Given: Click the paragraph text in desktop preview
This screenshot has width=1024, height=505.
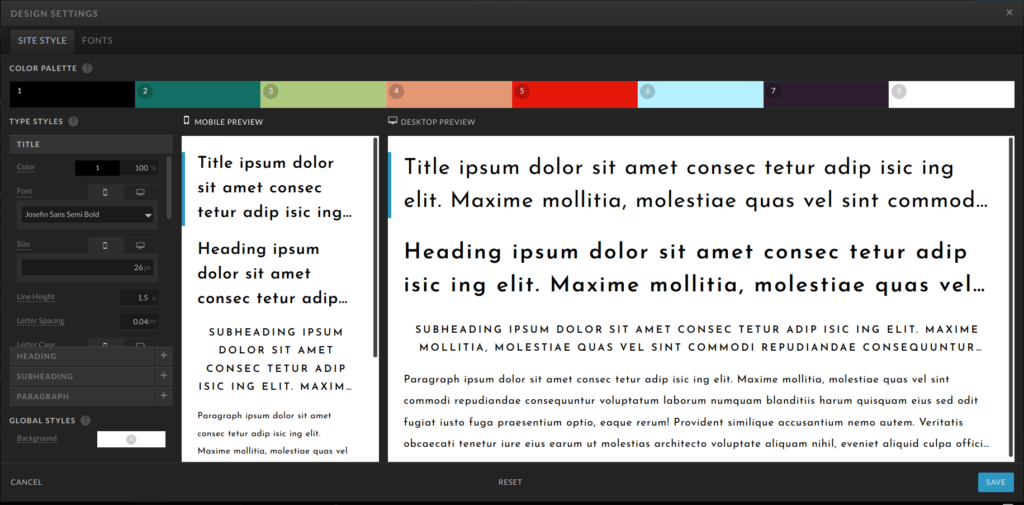Looking at the screenshot, I should click(697, 412).
